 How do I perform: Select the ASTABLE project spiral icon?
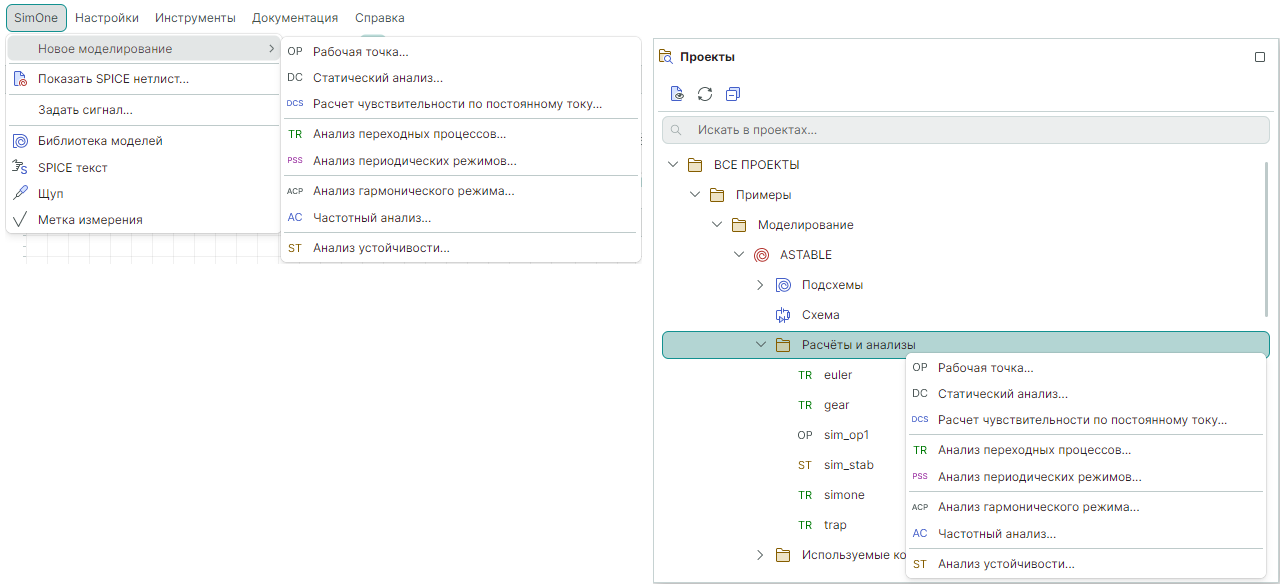click(x=761, y=255)
